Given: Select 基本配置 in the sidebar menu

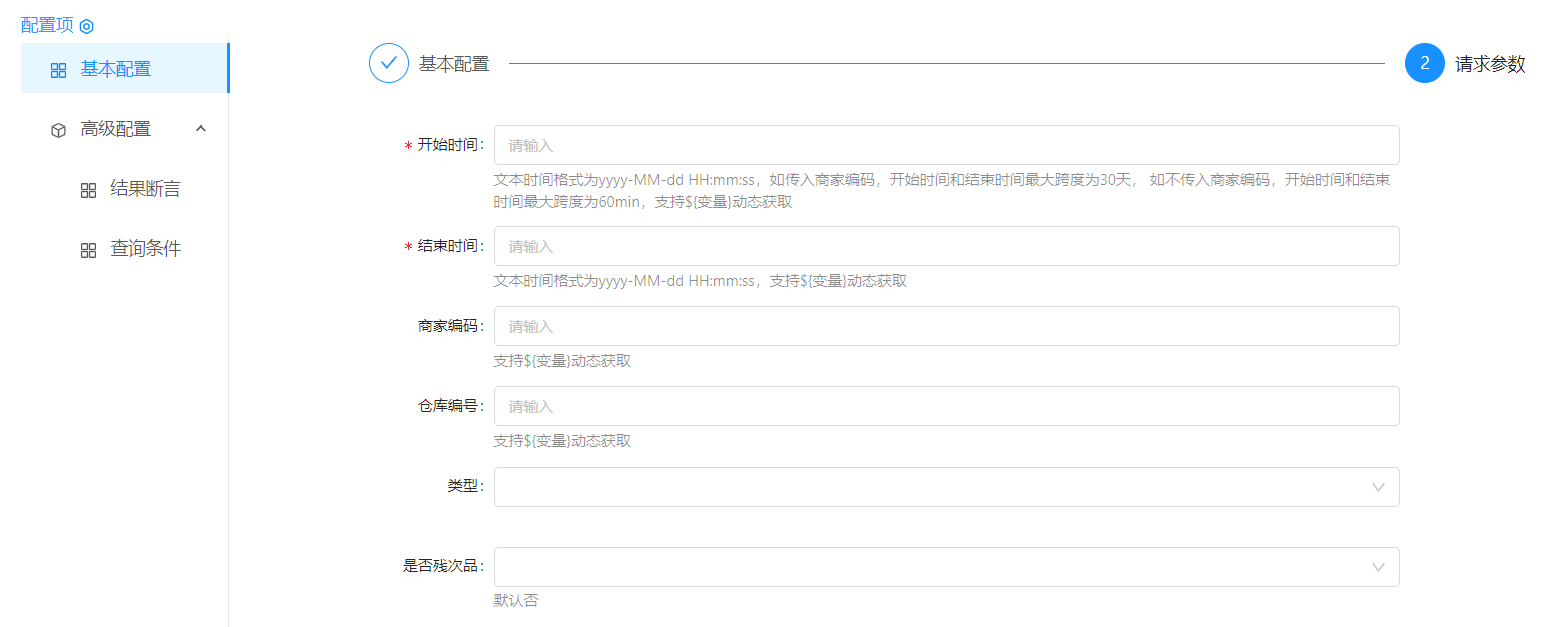Looking at the screenshot, I should click(116, 69).
